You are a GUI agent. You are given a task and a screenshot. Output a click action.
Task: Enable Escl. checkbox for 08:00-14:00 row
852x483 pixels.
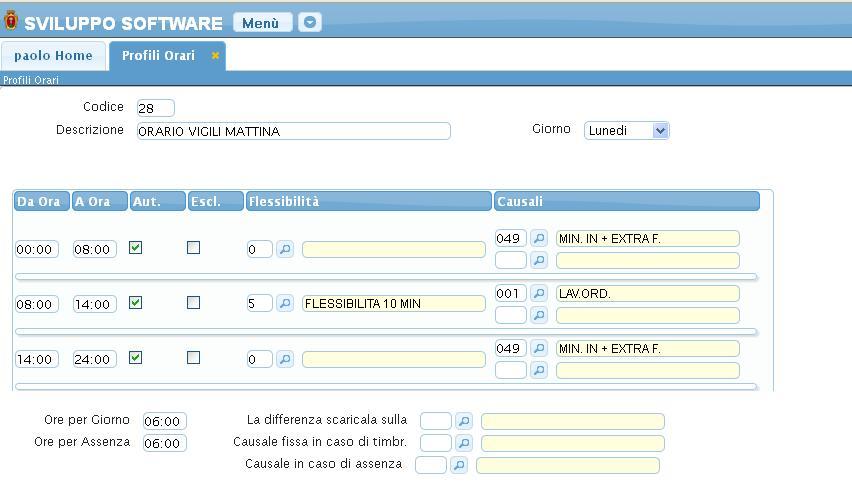click(x=194, y=303)
